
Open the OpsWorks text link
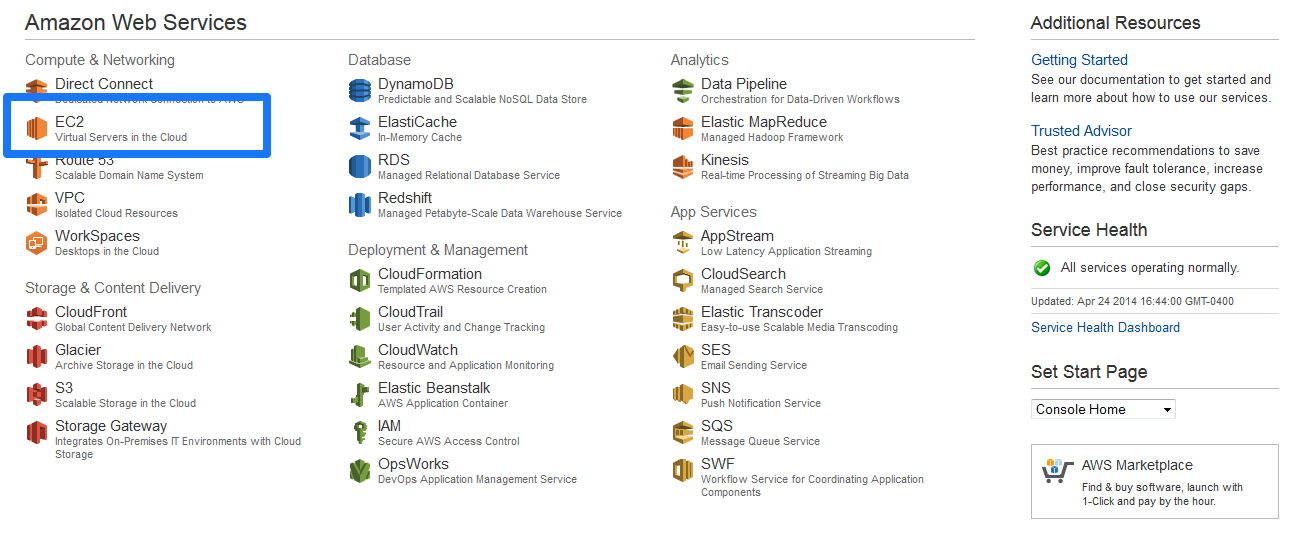point(413,464)
